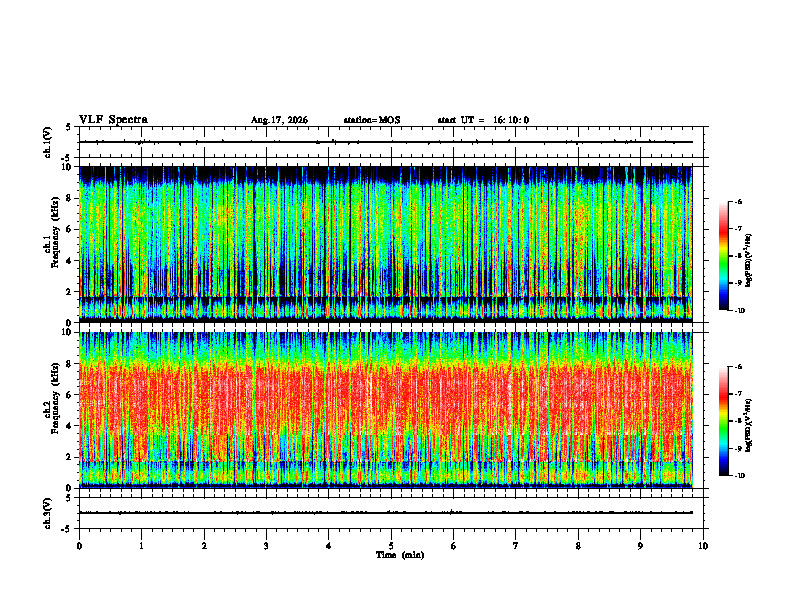
Task: Click the ch.1(V) waveform axis label
Action: (x=47, y=142)
